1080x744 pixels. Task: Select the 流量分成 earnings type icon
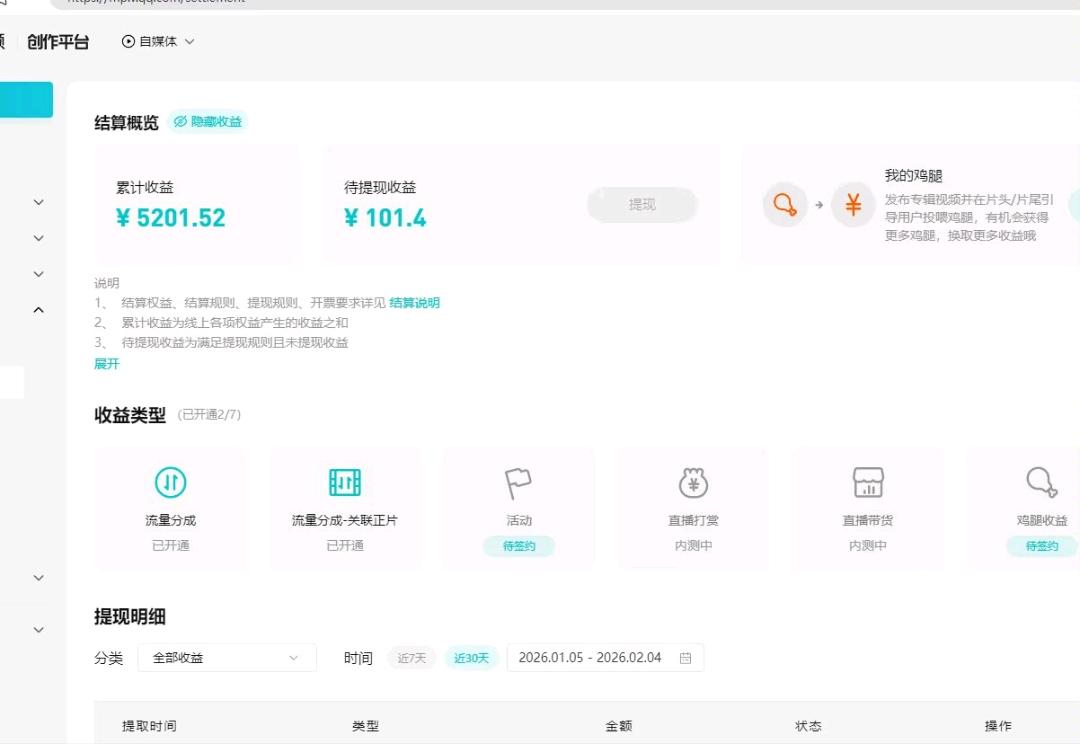170,482
